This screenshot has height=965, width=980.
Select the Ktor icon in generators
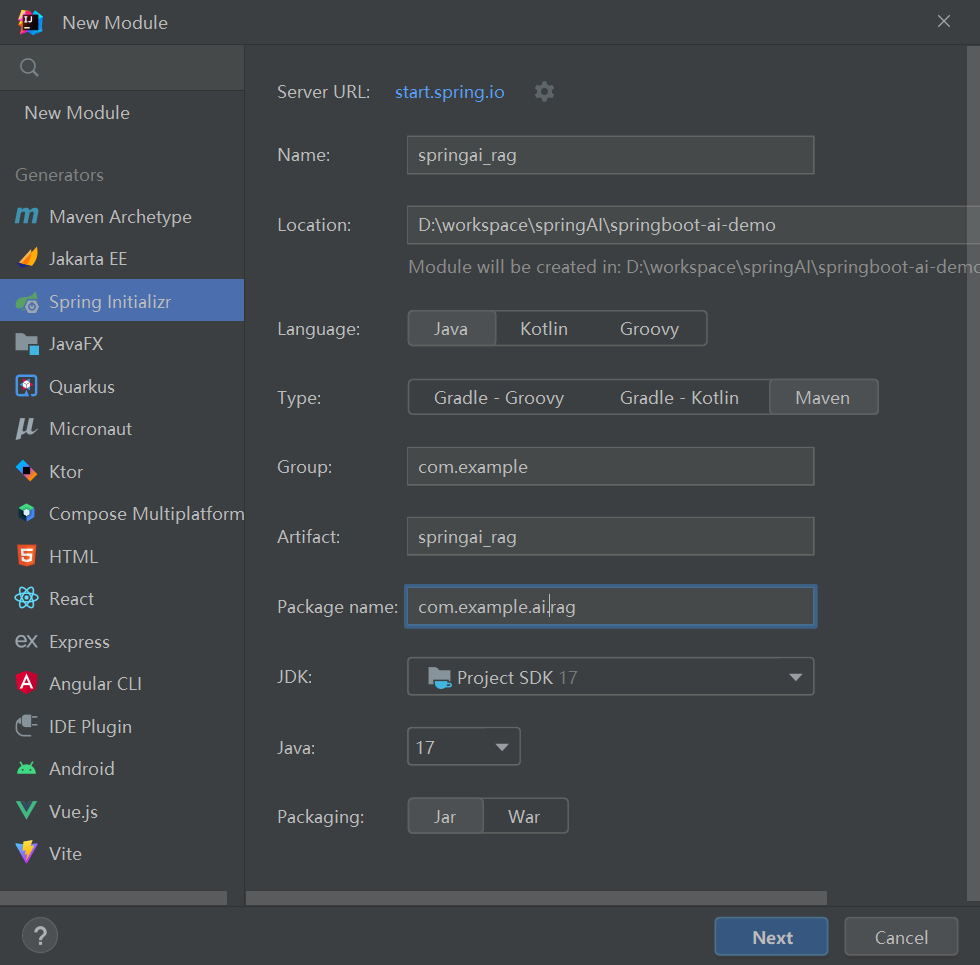pos(27,471)
